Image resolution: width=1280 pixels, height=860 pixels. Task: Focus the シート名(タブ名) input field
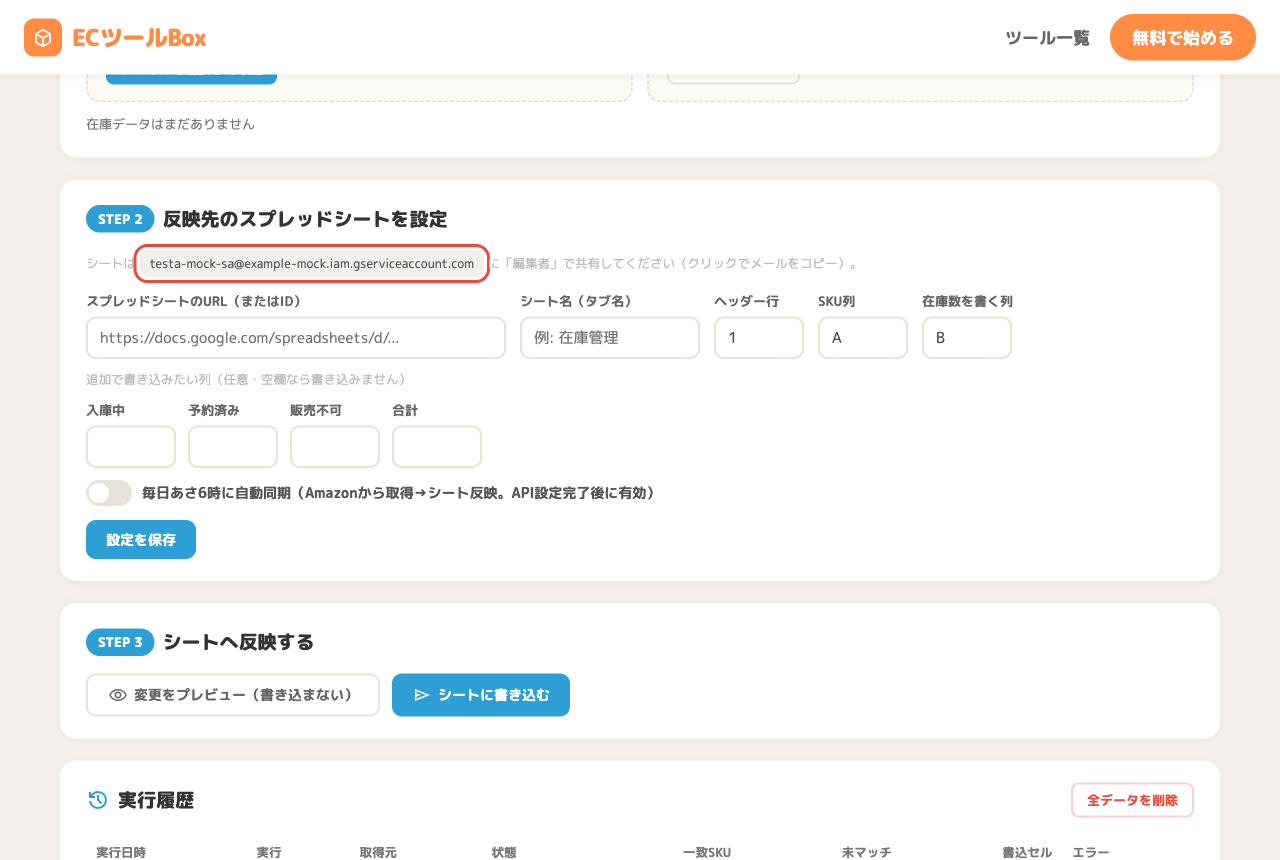610,338
